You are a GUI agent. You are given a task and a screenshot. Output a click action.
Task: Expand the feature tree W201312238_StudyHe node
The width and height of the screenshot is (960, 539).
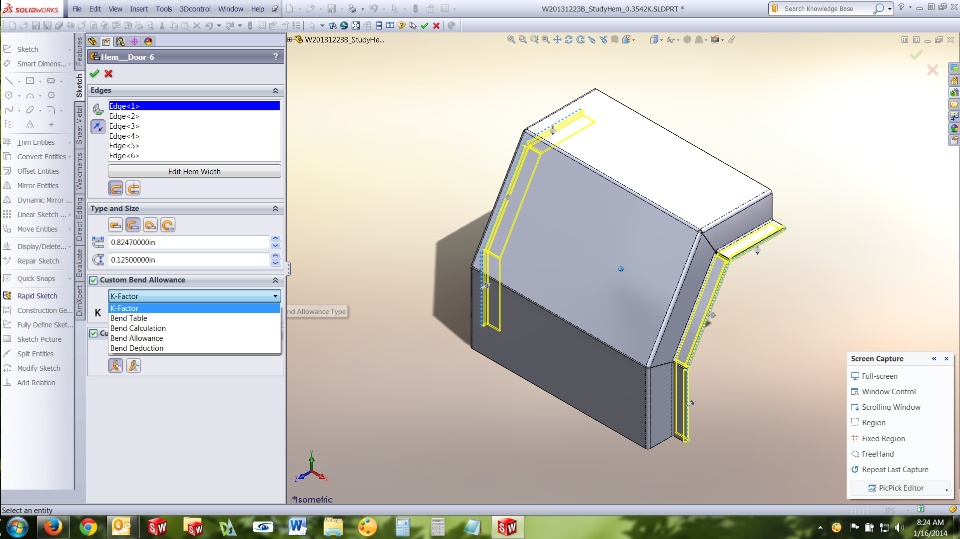tap(290, 39)
